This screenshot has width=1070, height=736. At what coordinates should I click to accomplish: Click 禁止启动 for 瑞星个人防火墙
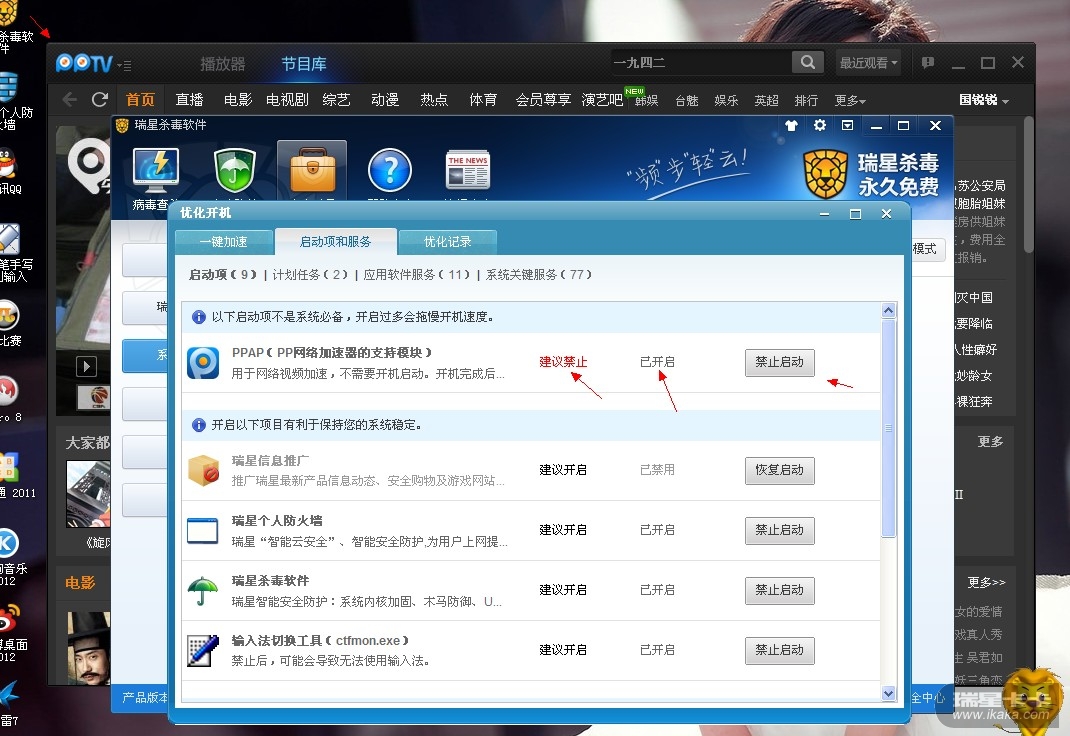pos(779,530)
